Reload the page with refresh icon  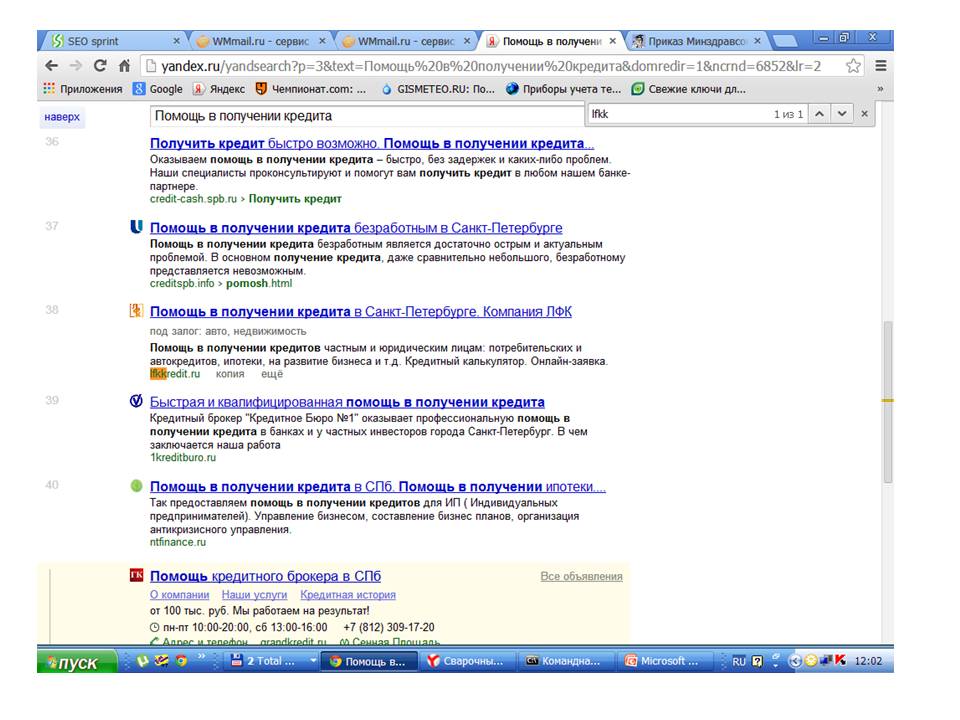click(x=100, y=66)
